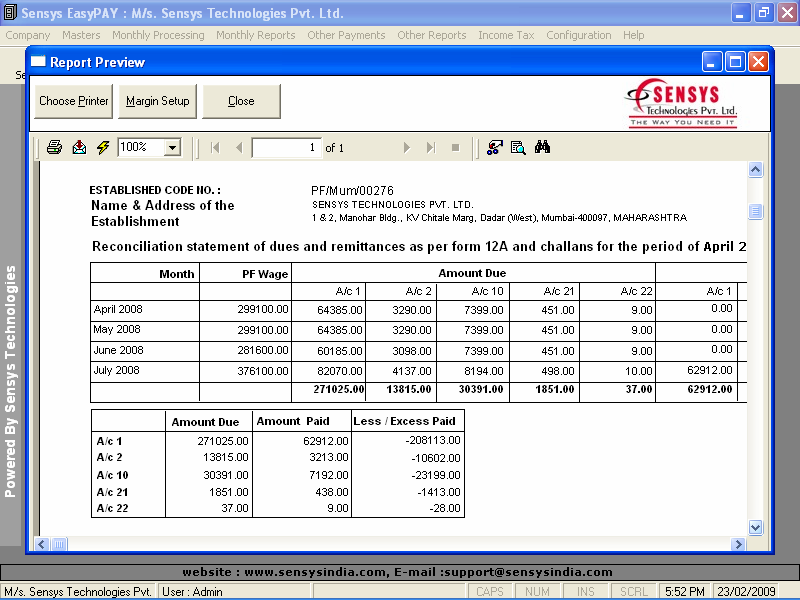The width and height of the screenshot is (800, 600).
Task: Click the page number input field
Action: point(286,148)
